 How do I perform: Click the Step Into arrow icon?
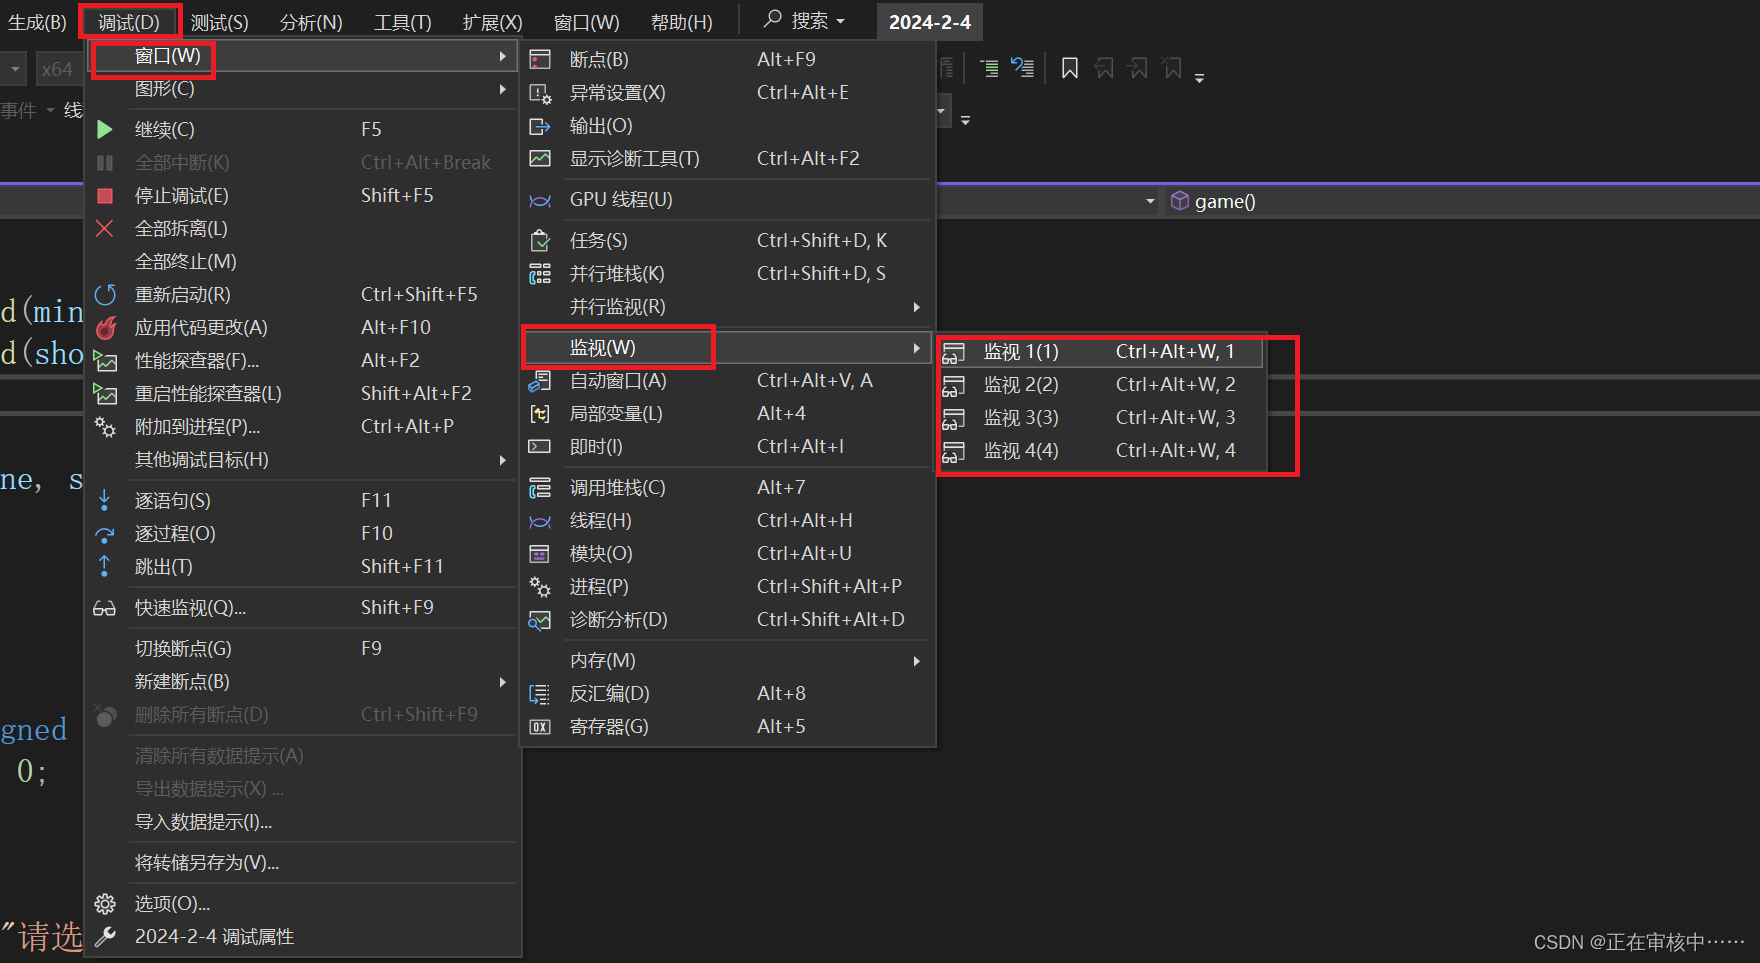[104, 500]
